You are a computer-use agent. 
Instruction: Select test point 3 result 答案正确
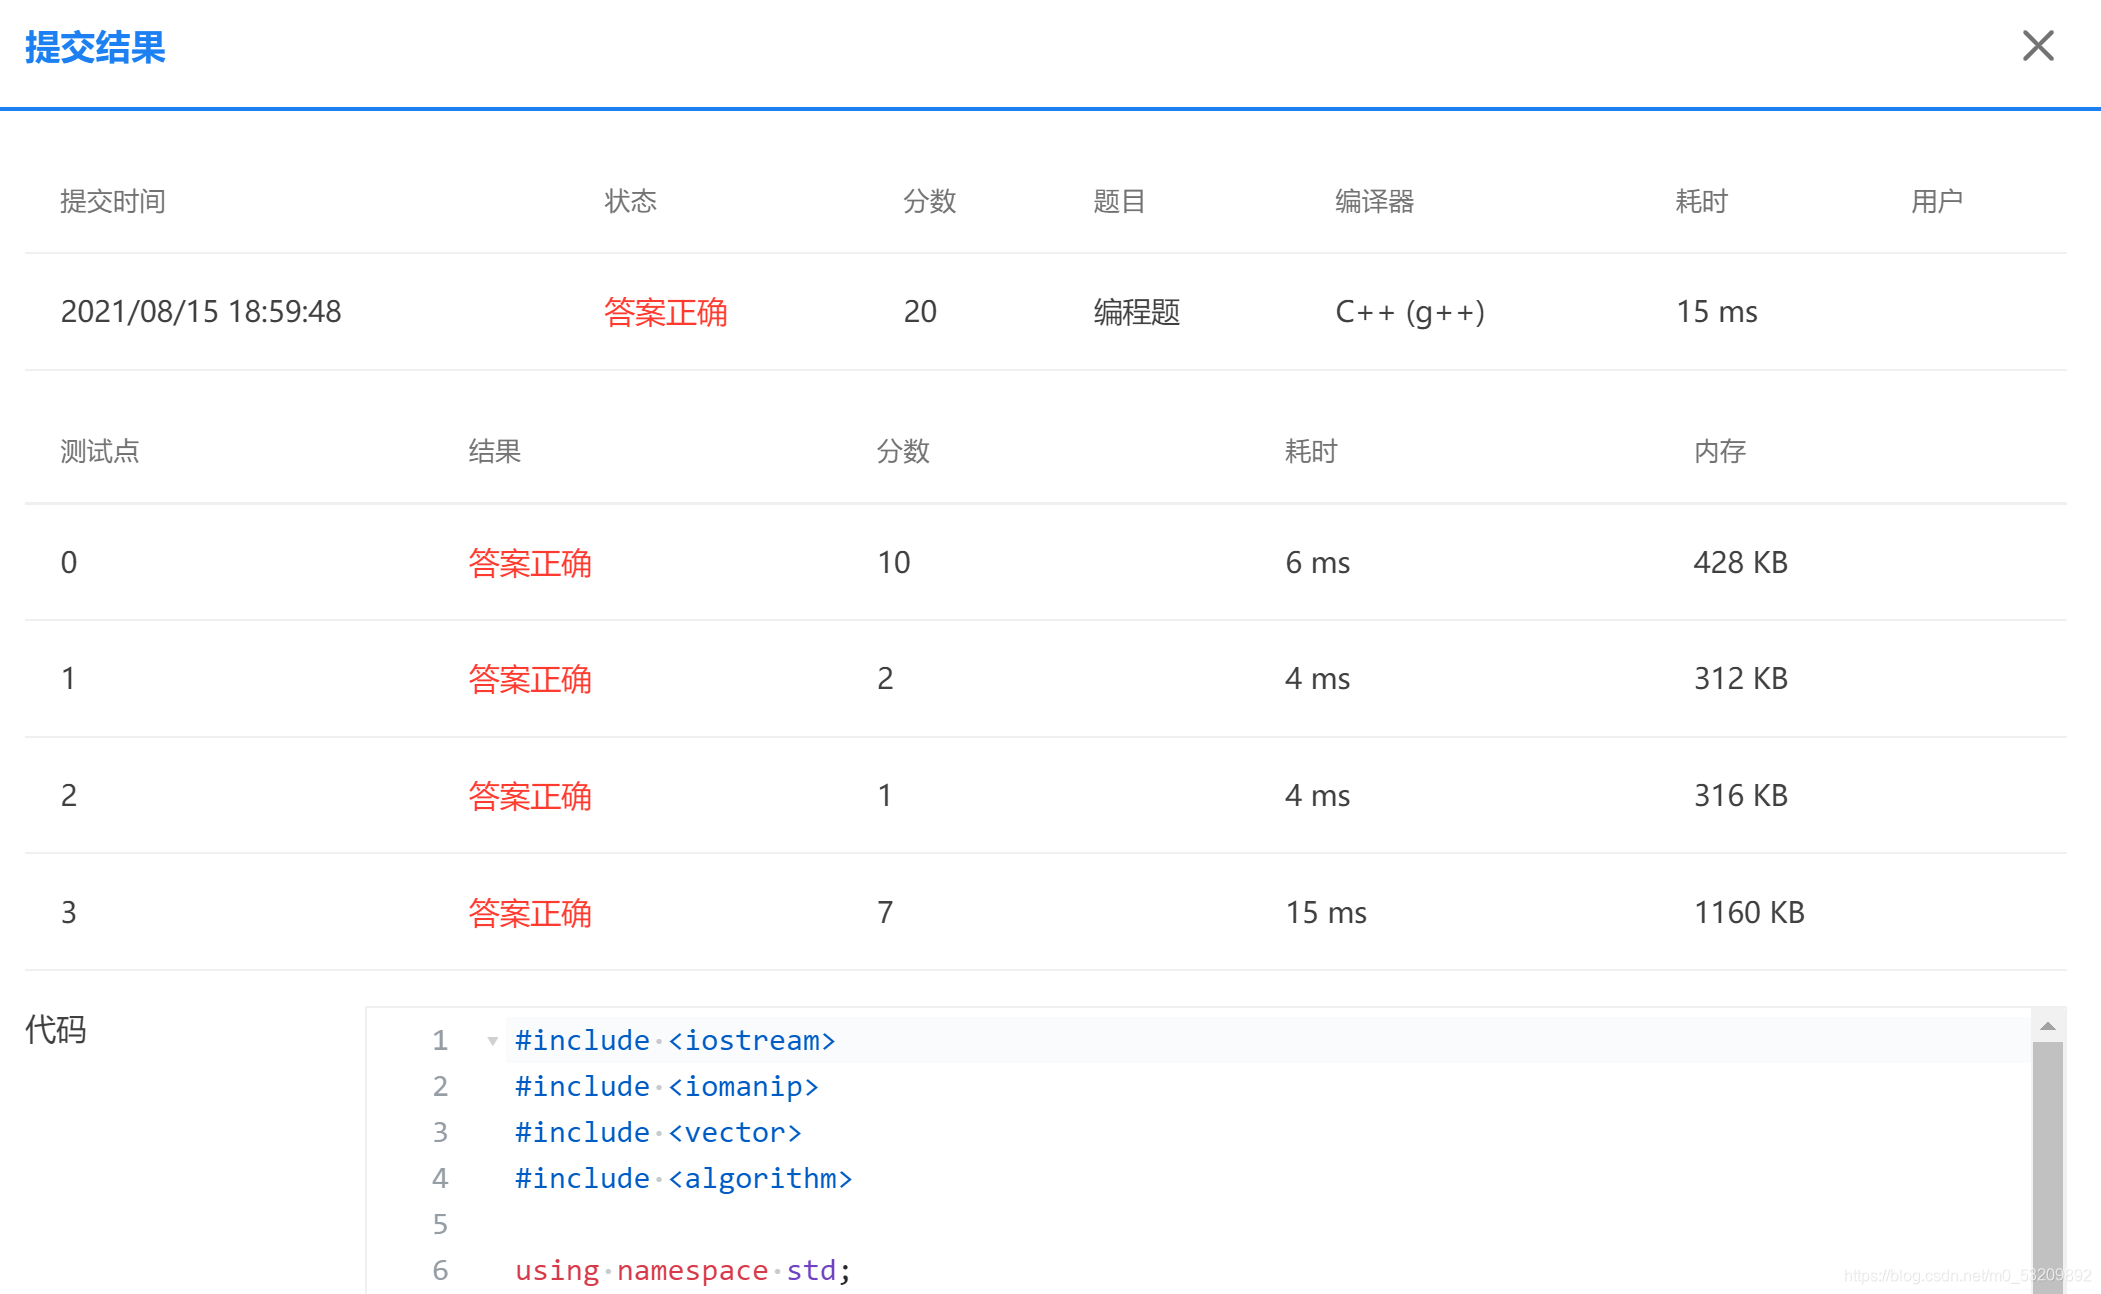[x=530, y=913]
